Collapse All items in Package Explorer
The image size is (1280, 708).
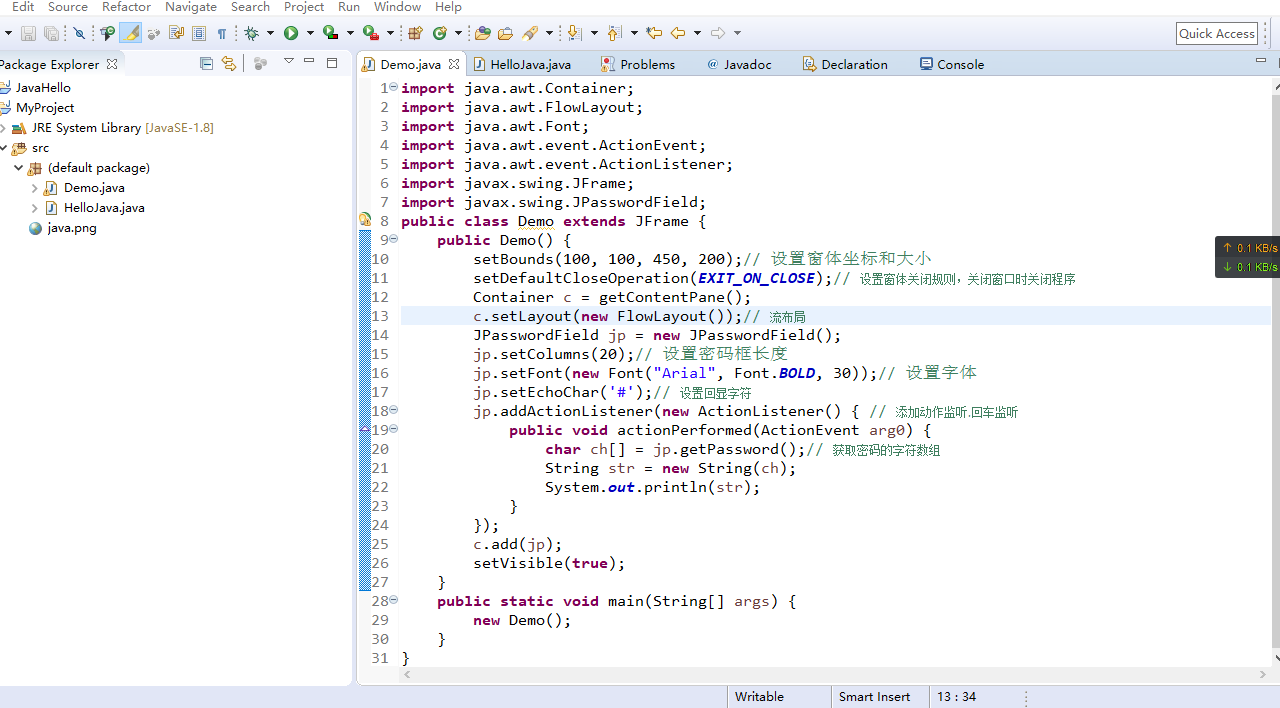(206, 64)
